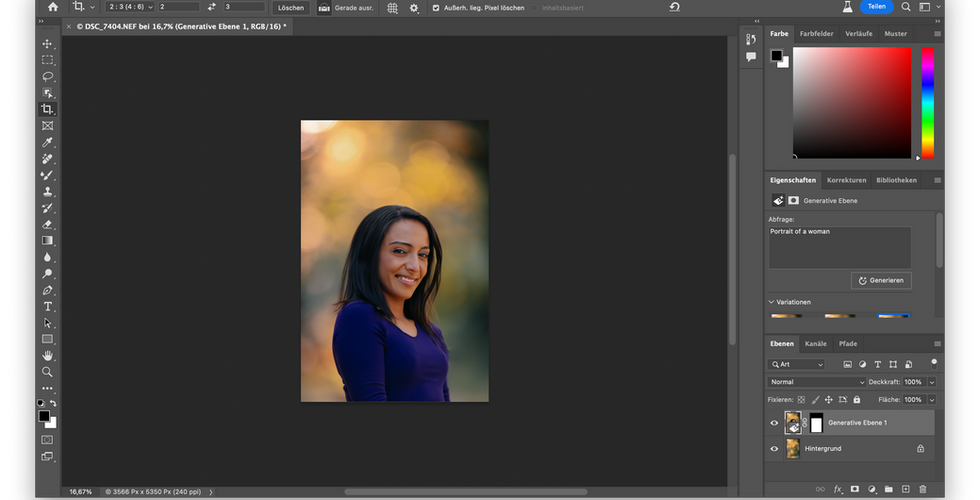Add layer style via fx icon

(838, 489)
